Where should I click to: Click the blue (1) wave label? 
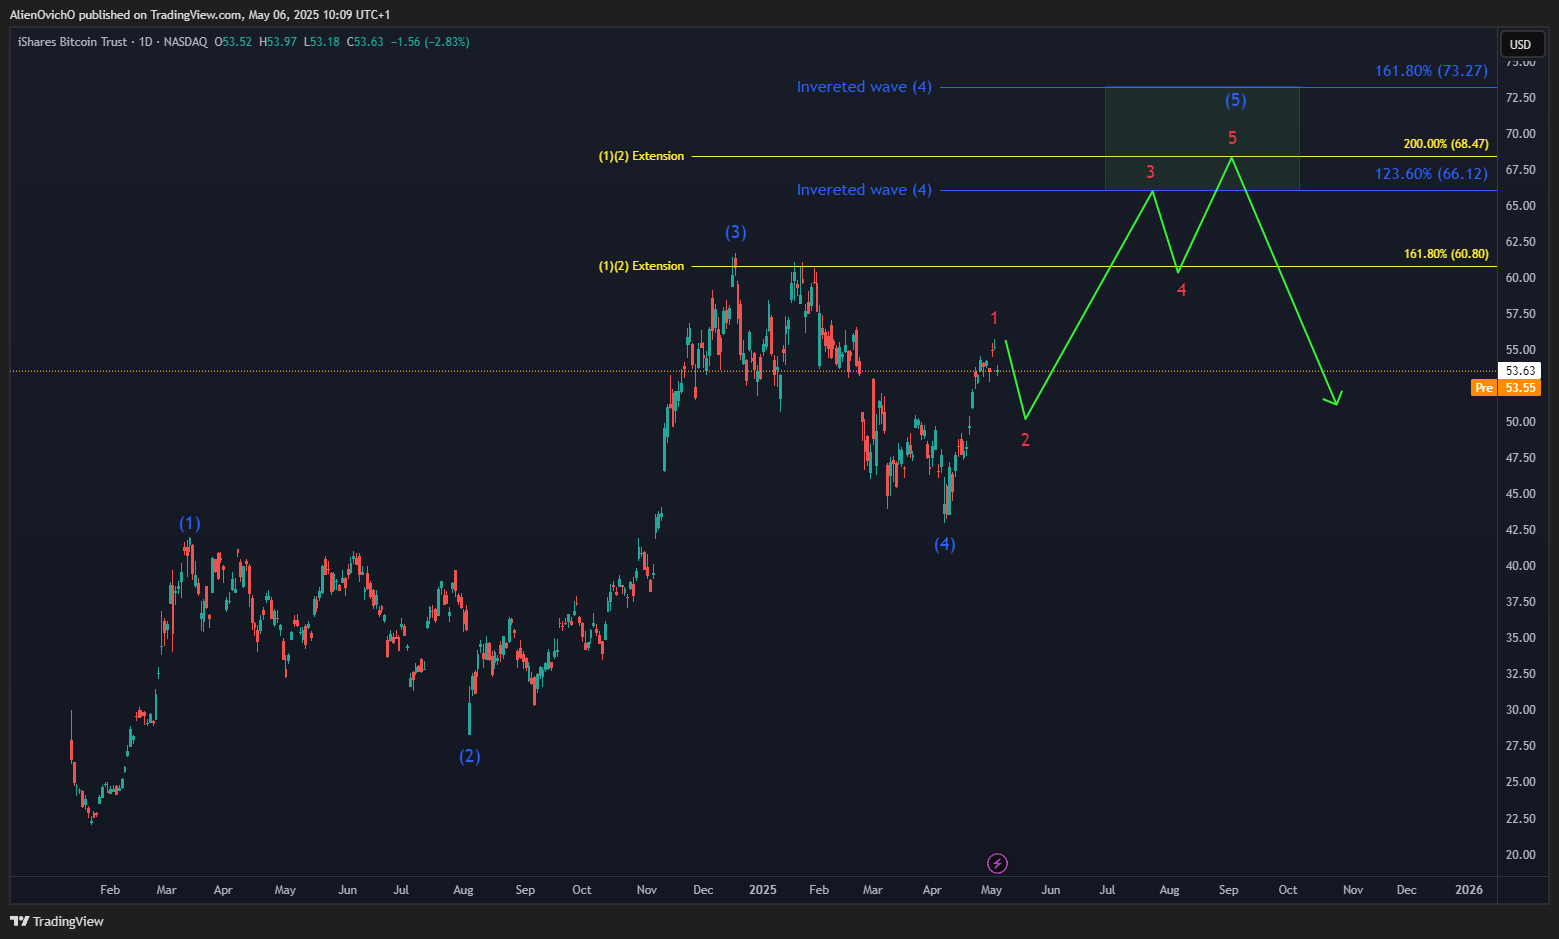pos(190,523)
